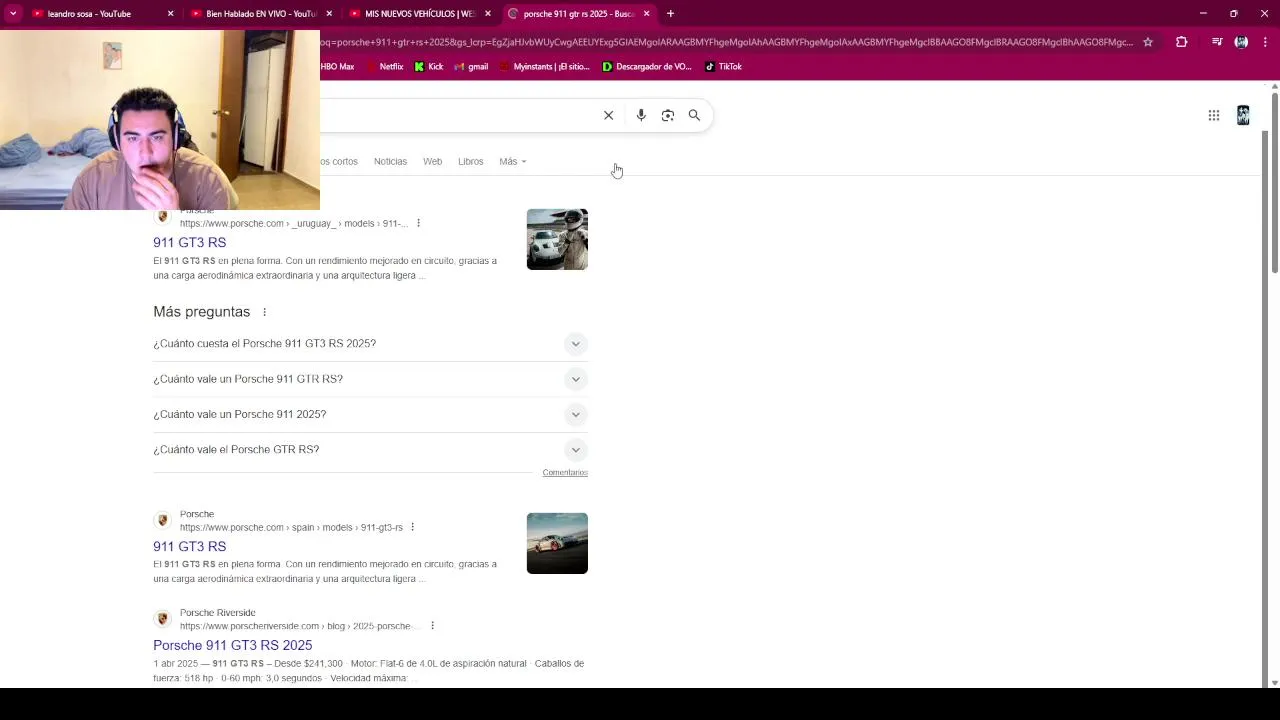Viewport: 1280px width, 720px height.
Task: Expand ¿Cuánto vale el Porsche GTR RS?
Action: point(370,449)
